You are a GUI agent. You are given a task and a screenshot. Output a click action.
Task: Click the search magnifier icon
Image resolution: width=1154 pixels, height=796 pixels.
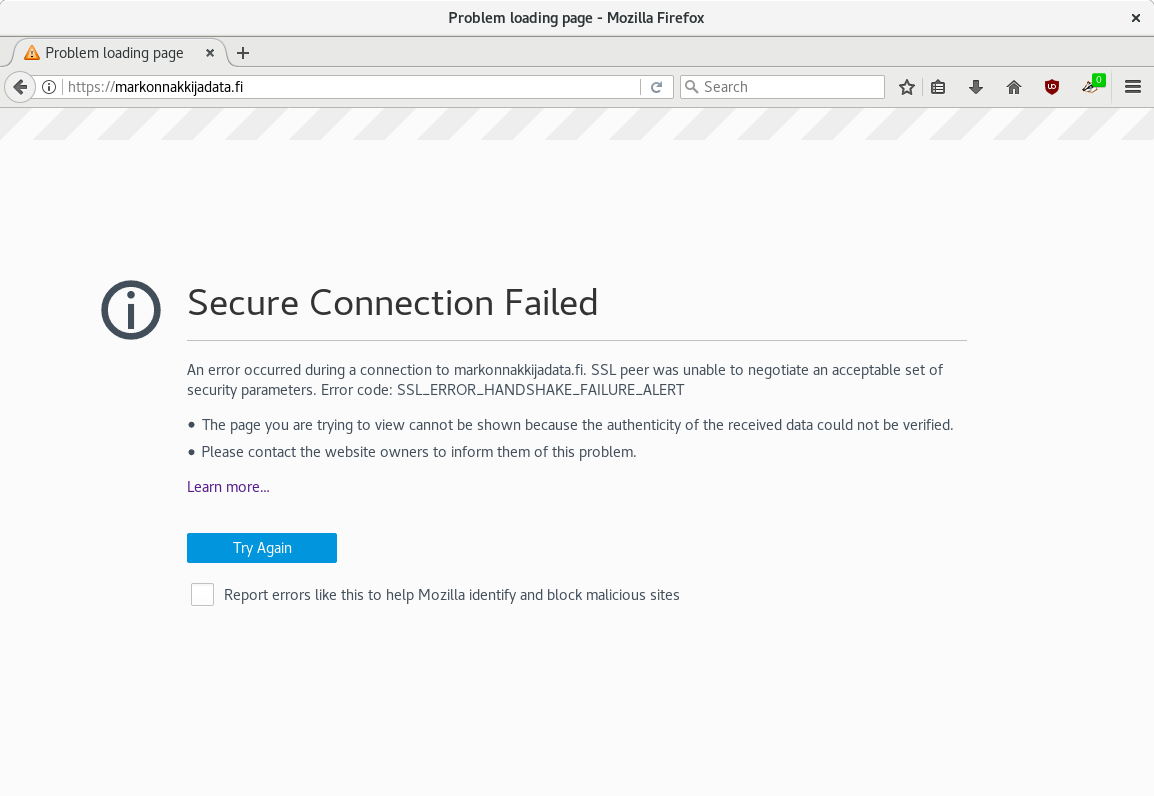[691, 87]
